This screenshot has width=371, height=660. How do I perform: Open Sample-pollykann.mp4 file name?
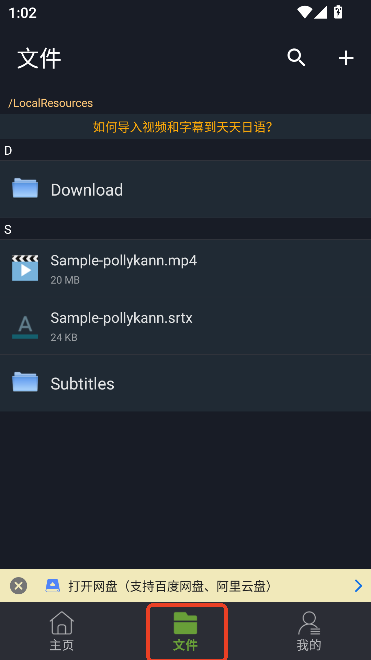(124, 261)
